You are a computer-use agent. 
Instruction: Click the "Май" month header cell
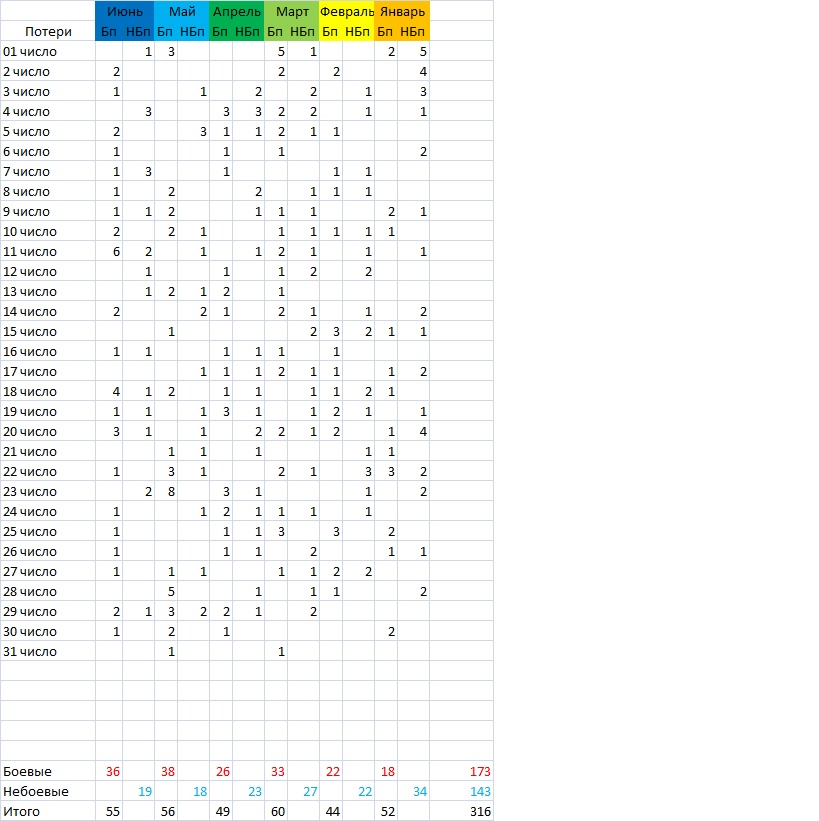pos(182,12)
